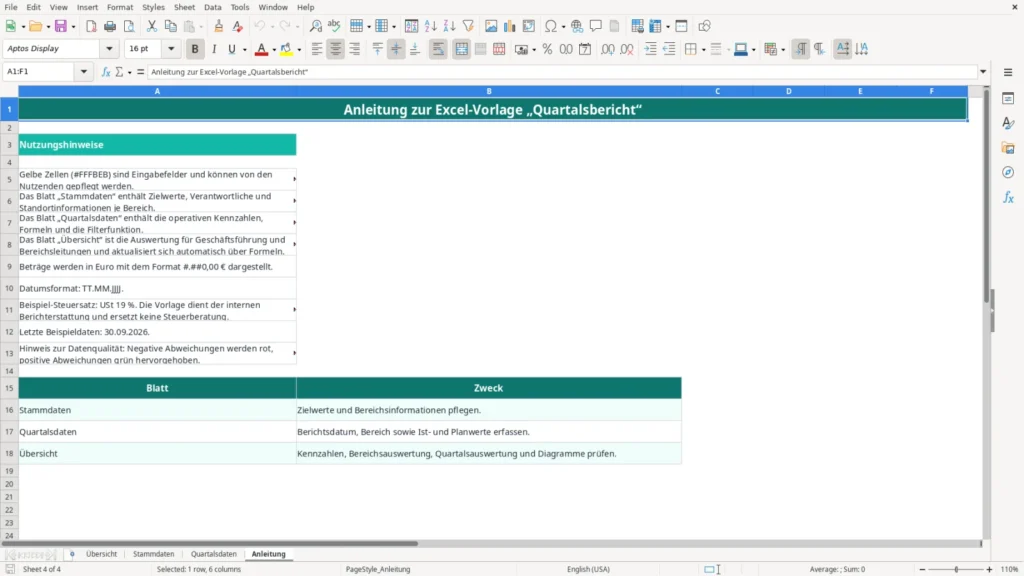Open the Navigator compass sidebar icon
The width and height of the screenshot is (1024, 576).
coord(1008,172)
